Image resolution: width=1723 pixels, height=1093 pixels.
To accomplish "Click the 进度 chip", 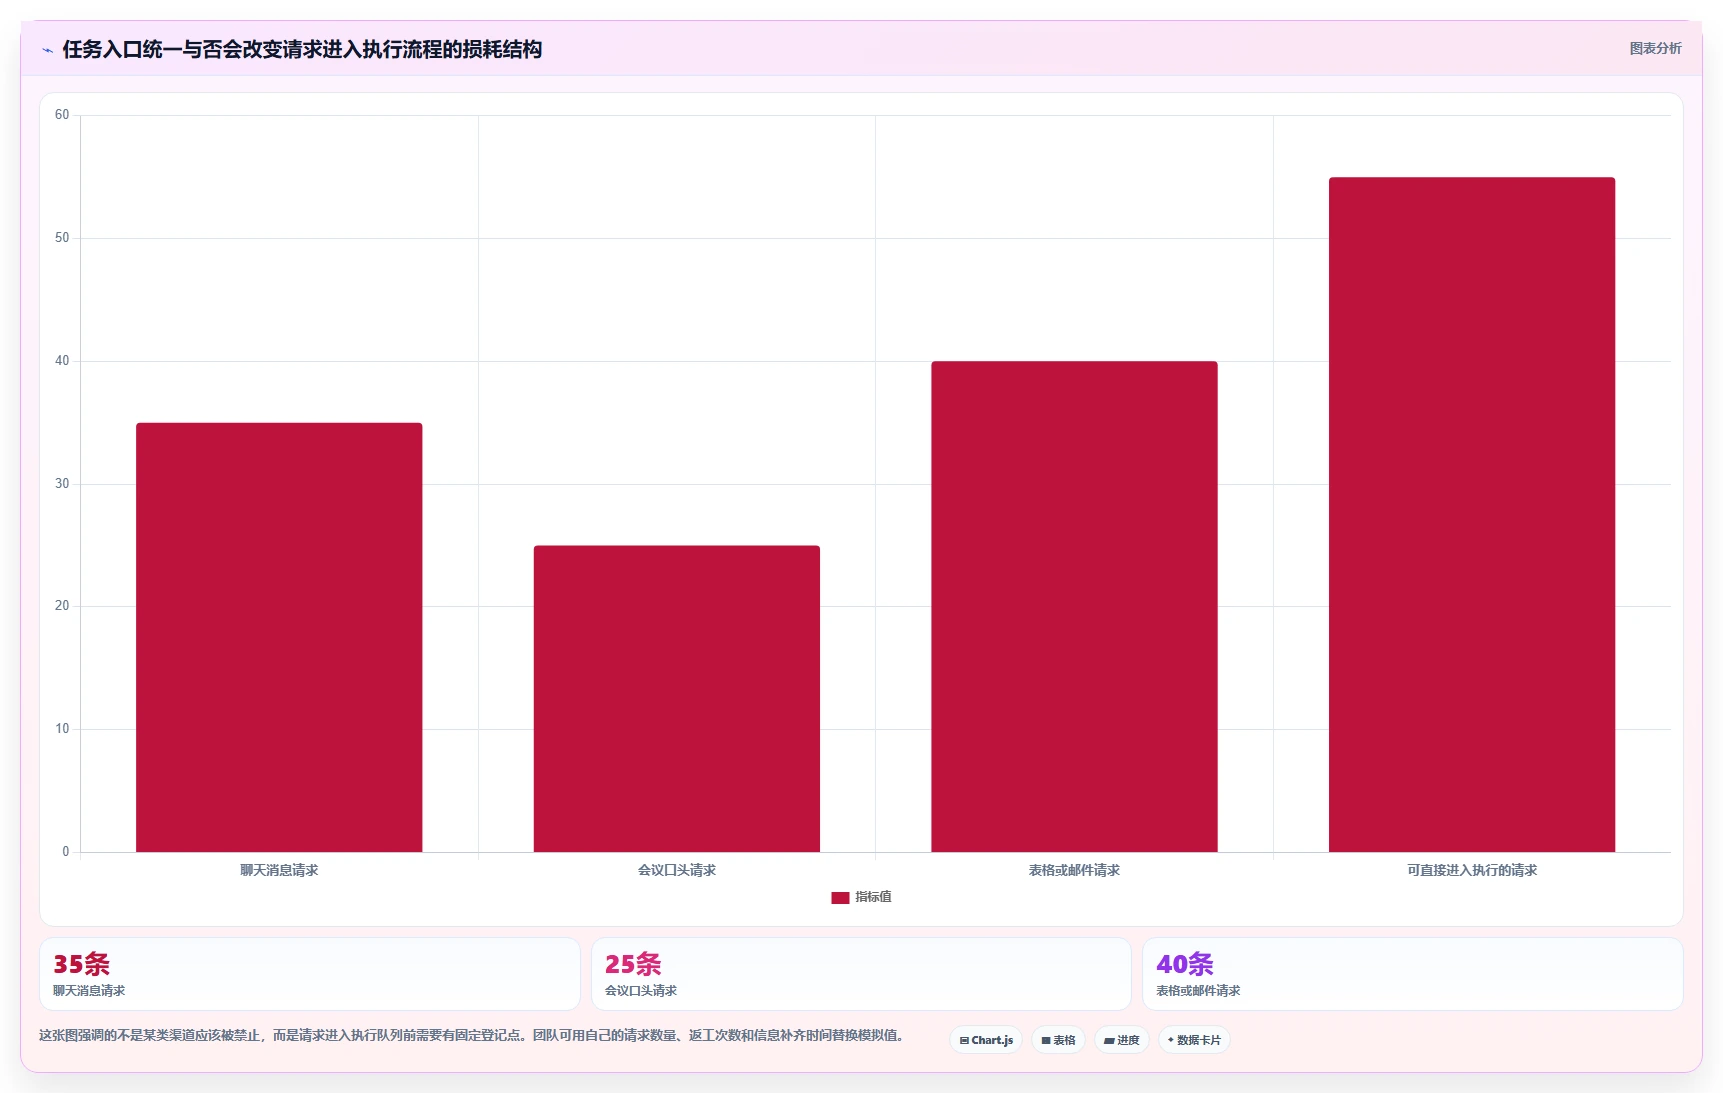I will click(x=1122, y=1040).
